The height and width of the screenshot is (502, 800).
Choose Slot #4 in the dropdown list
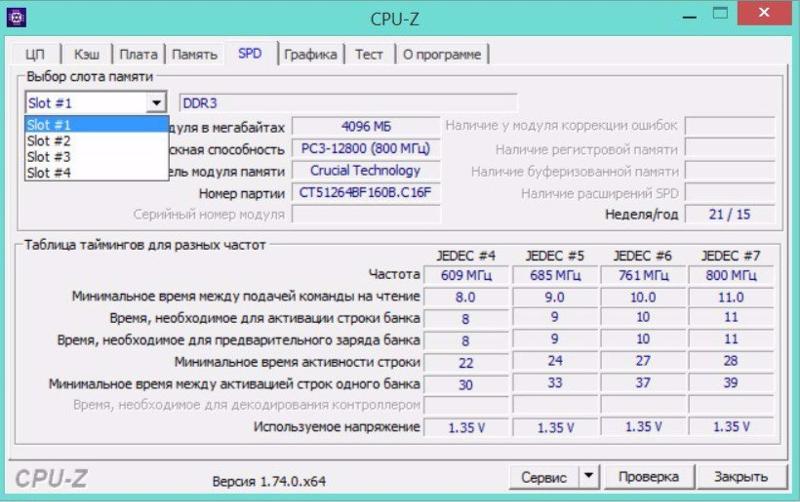[96, 172]
